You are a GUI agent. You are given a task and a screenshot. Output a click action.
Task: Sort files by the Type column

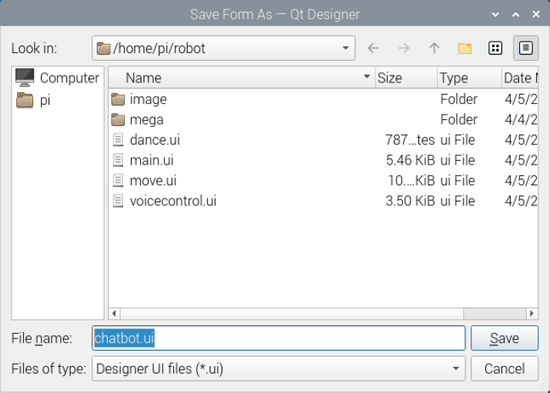[469, 78]
